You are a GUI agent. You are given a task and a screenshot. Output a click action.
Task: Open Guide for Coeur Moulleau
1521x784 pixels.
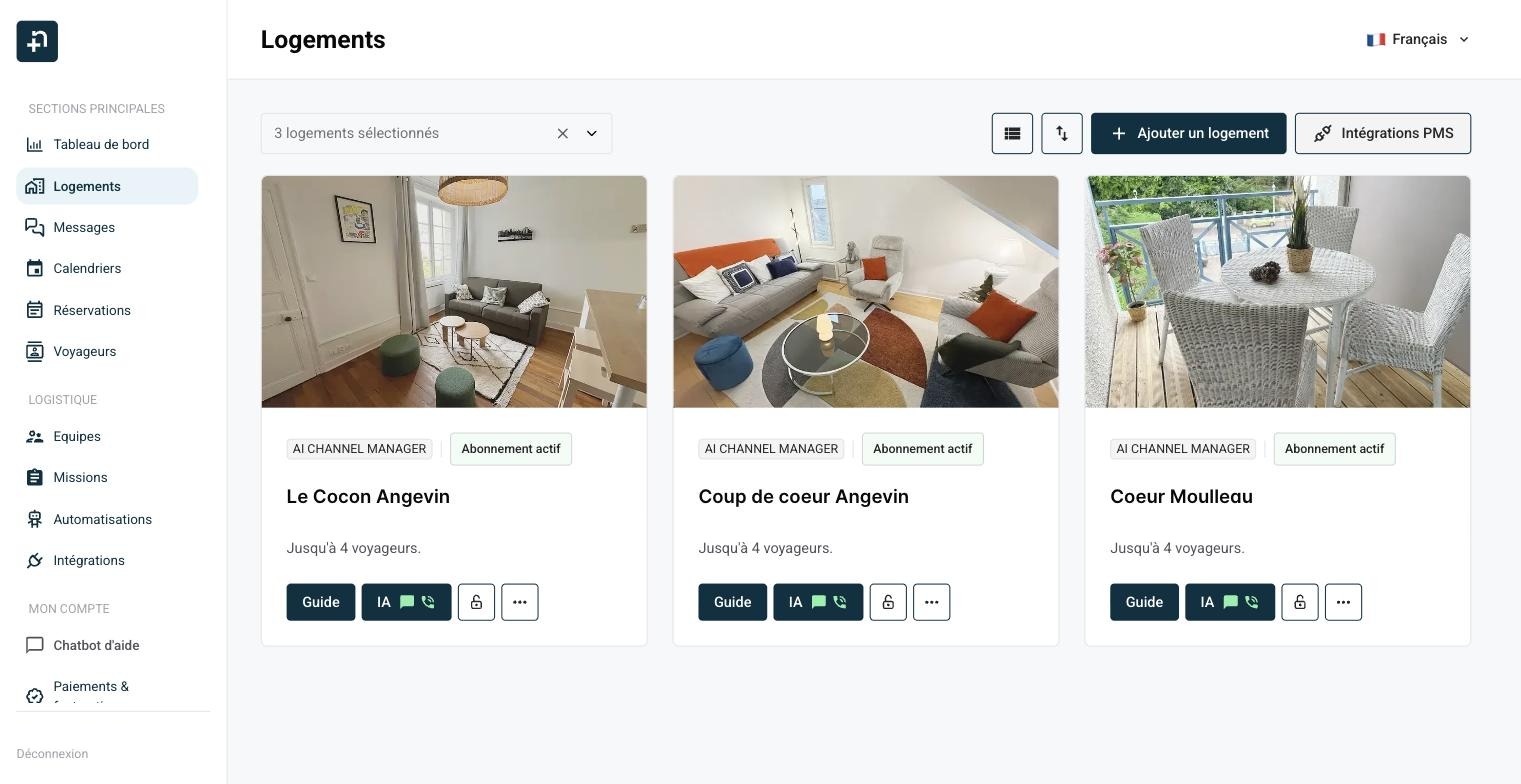[x=1144, y=602]
